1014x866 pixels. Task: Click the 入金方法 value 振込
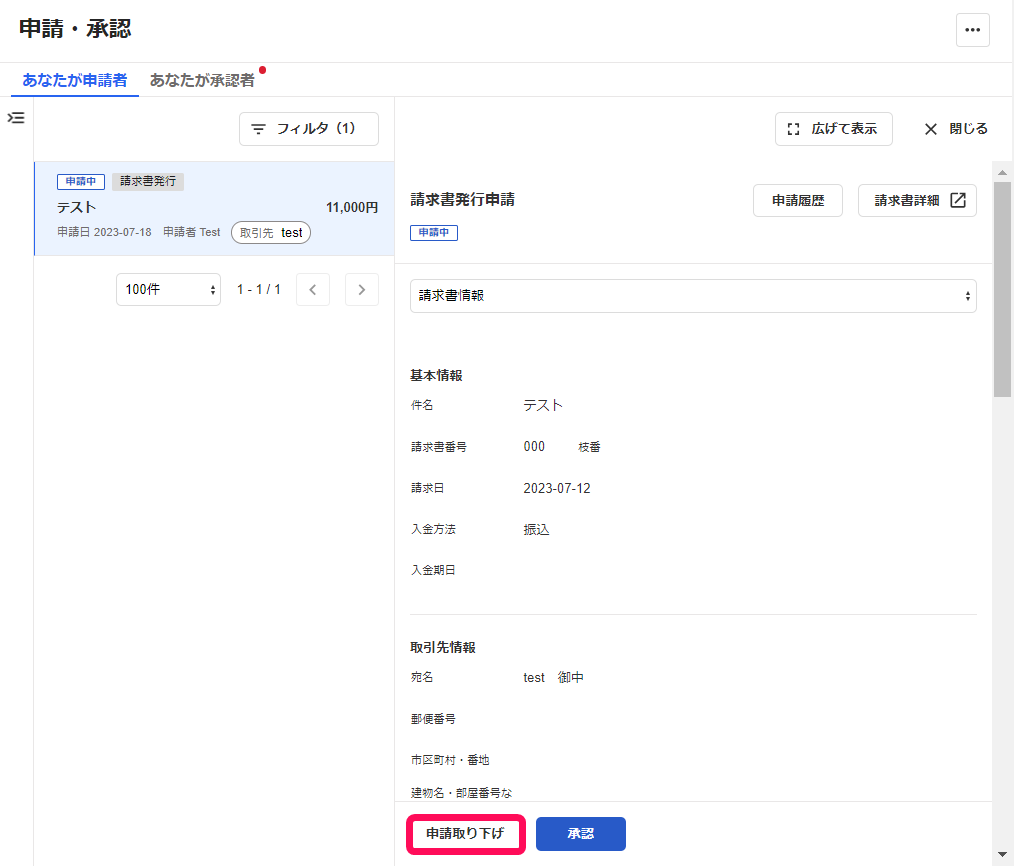[x=536, y=530]
